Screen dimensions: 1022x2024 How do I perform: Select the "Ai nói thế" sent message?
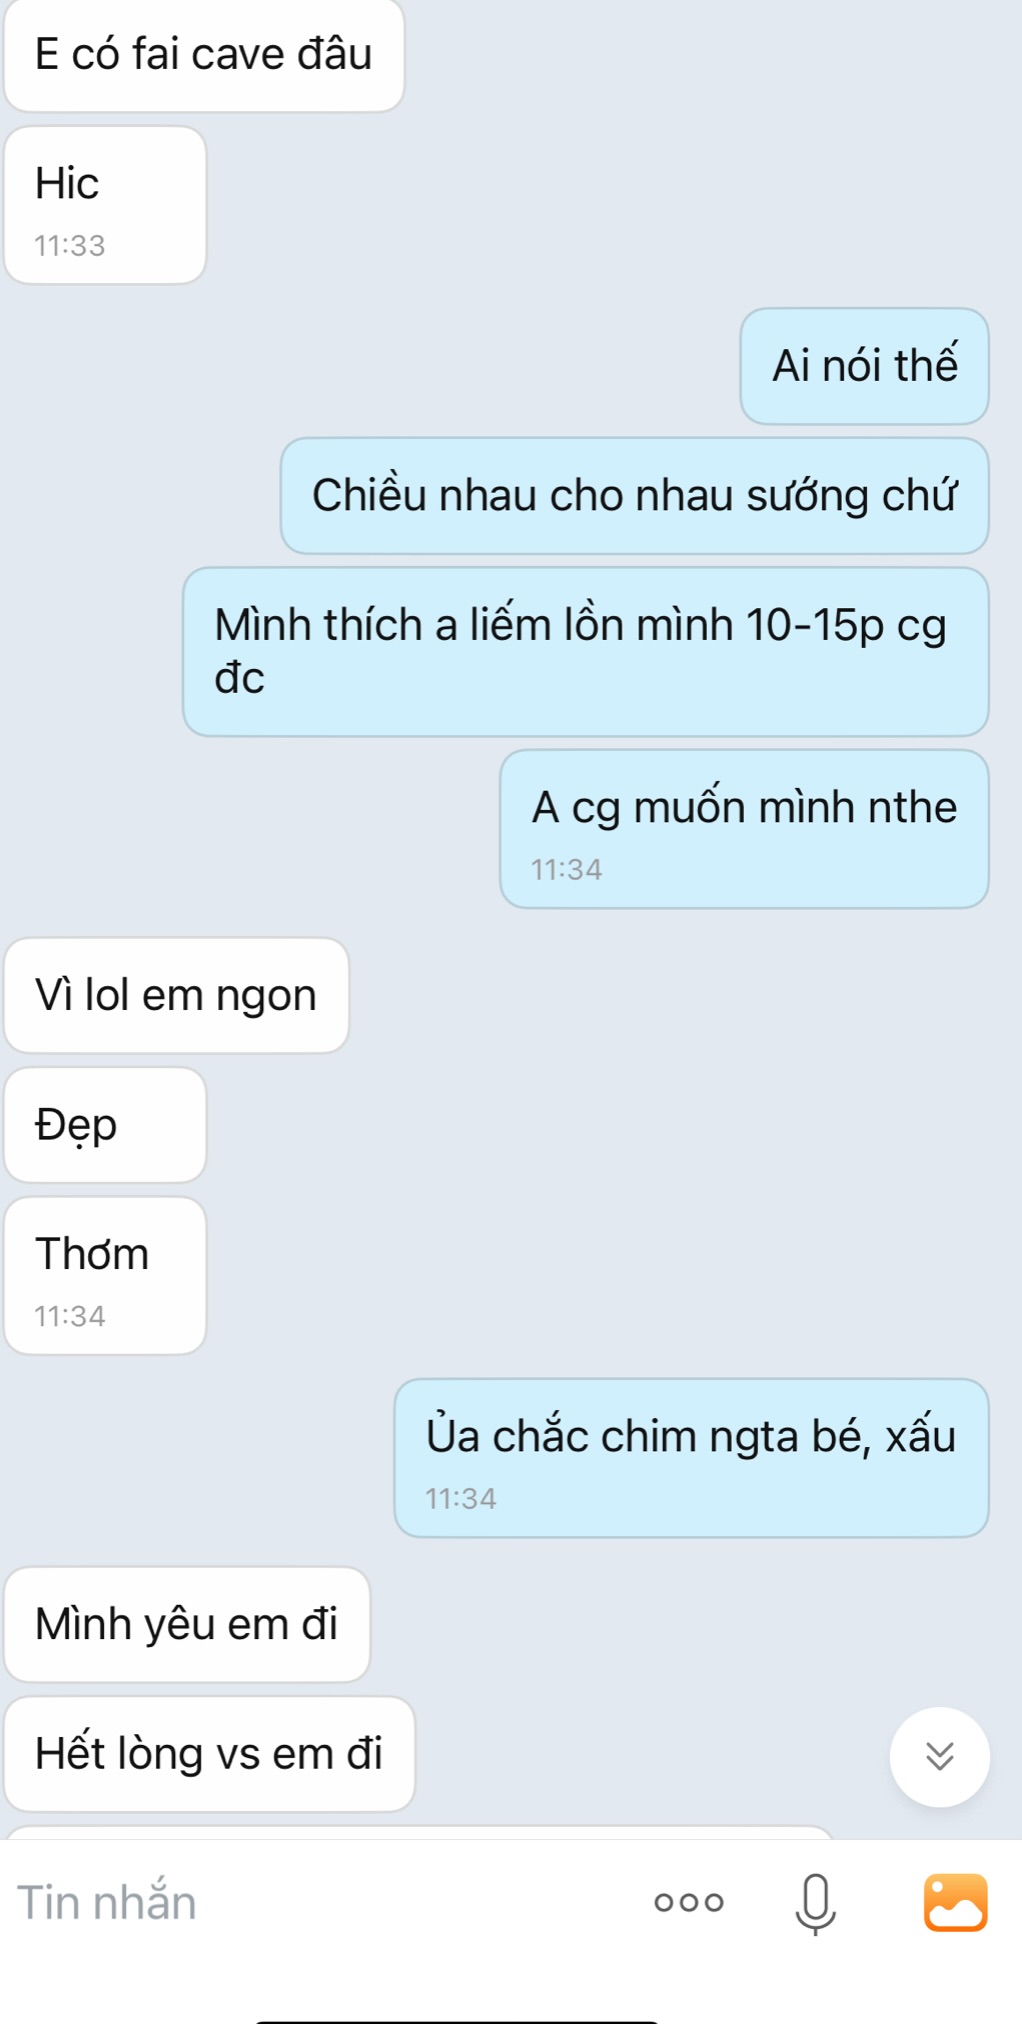(864, 366)
